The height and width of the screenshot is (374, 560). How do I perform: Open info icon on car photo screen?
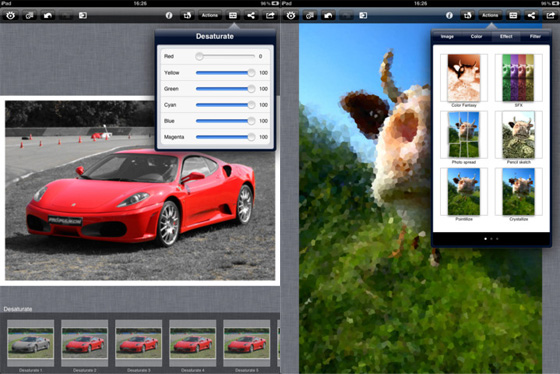pos(169,15)
